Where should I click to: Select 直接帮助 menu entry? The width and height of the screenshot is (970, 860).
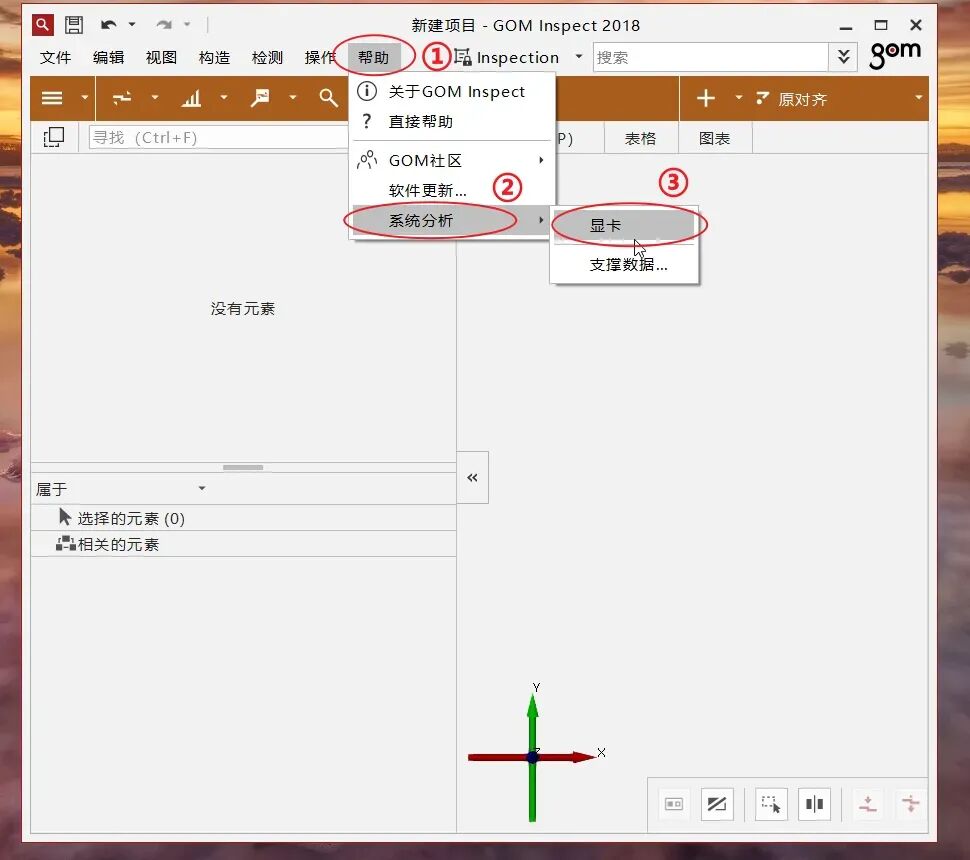click(452, 121)
